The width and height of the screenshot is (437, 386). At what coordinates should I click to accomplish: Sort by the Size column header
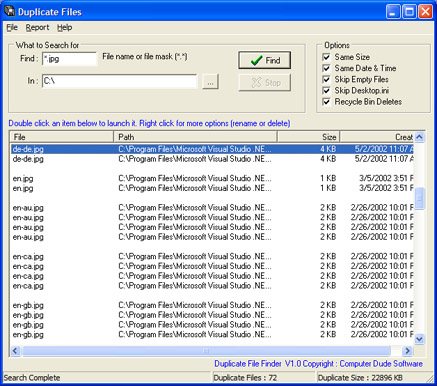tap(308, 137)
